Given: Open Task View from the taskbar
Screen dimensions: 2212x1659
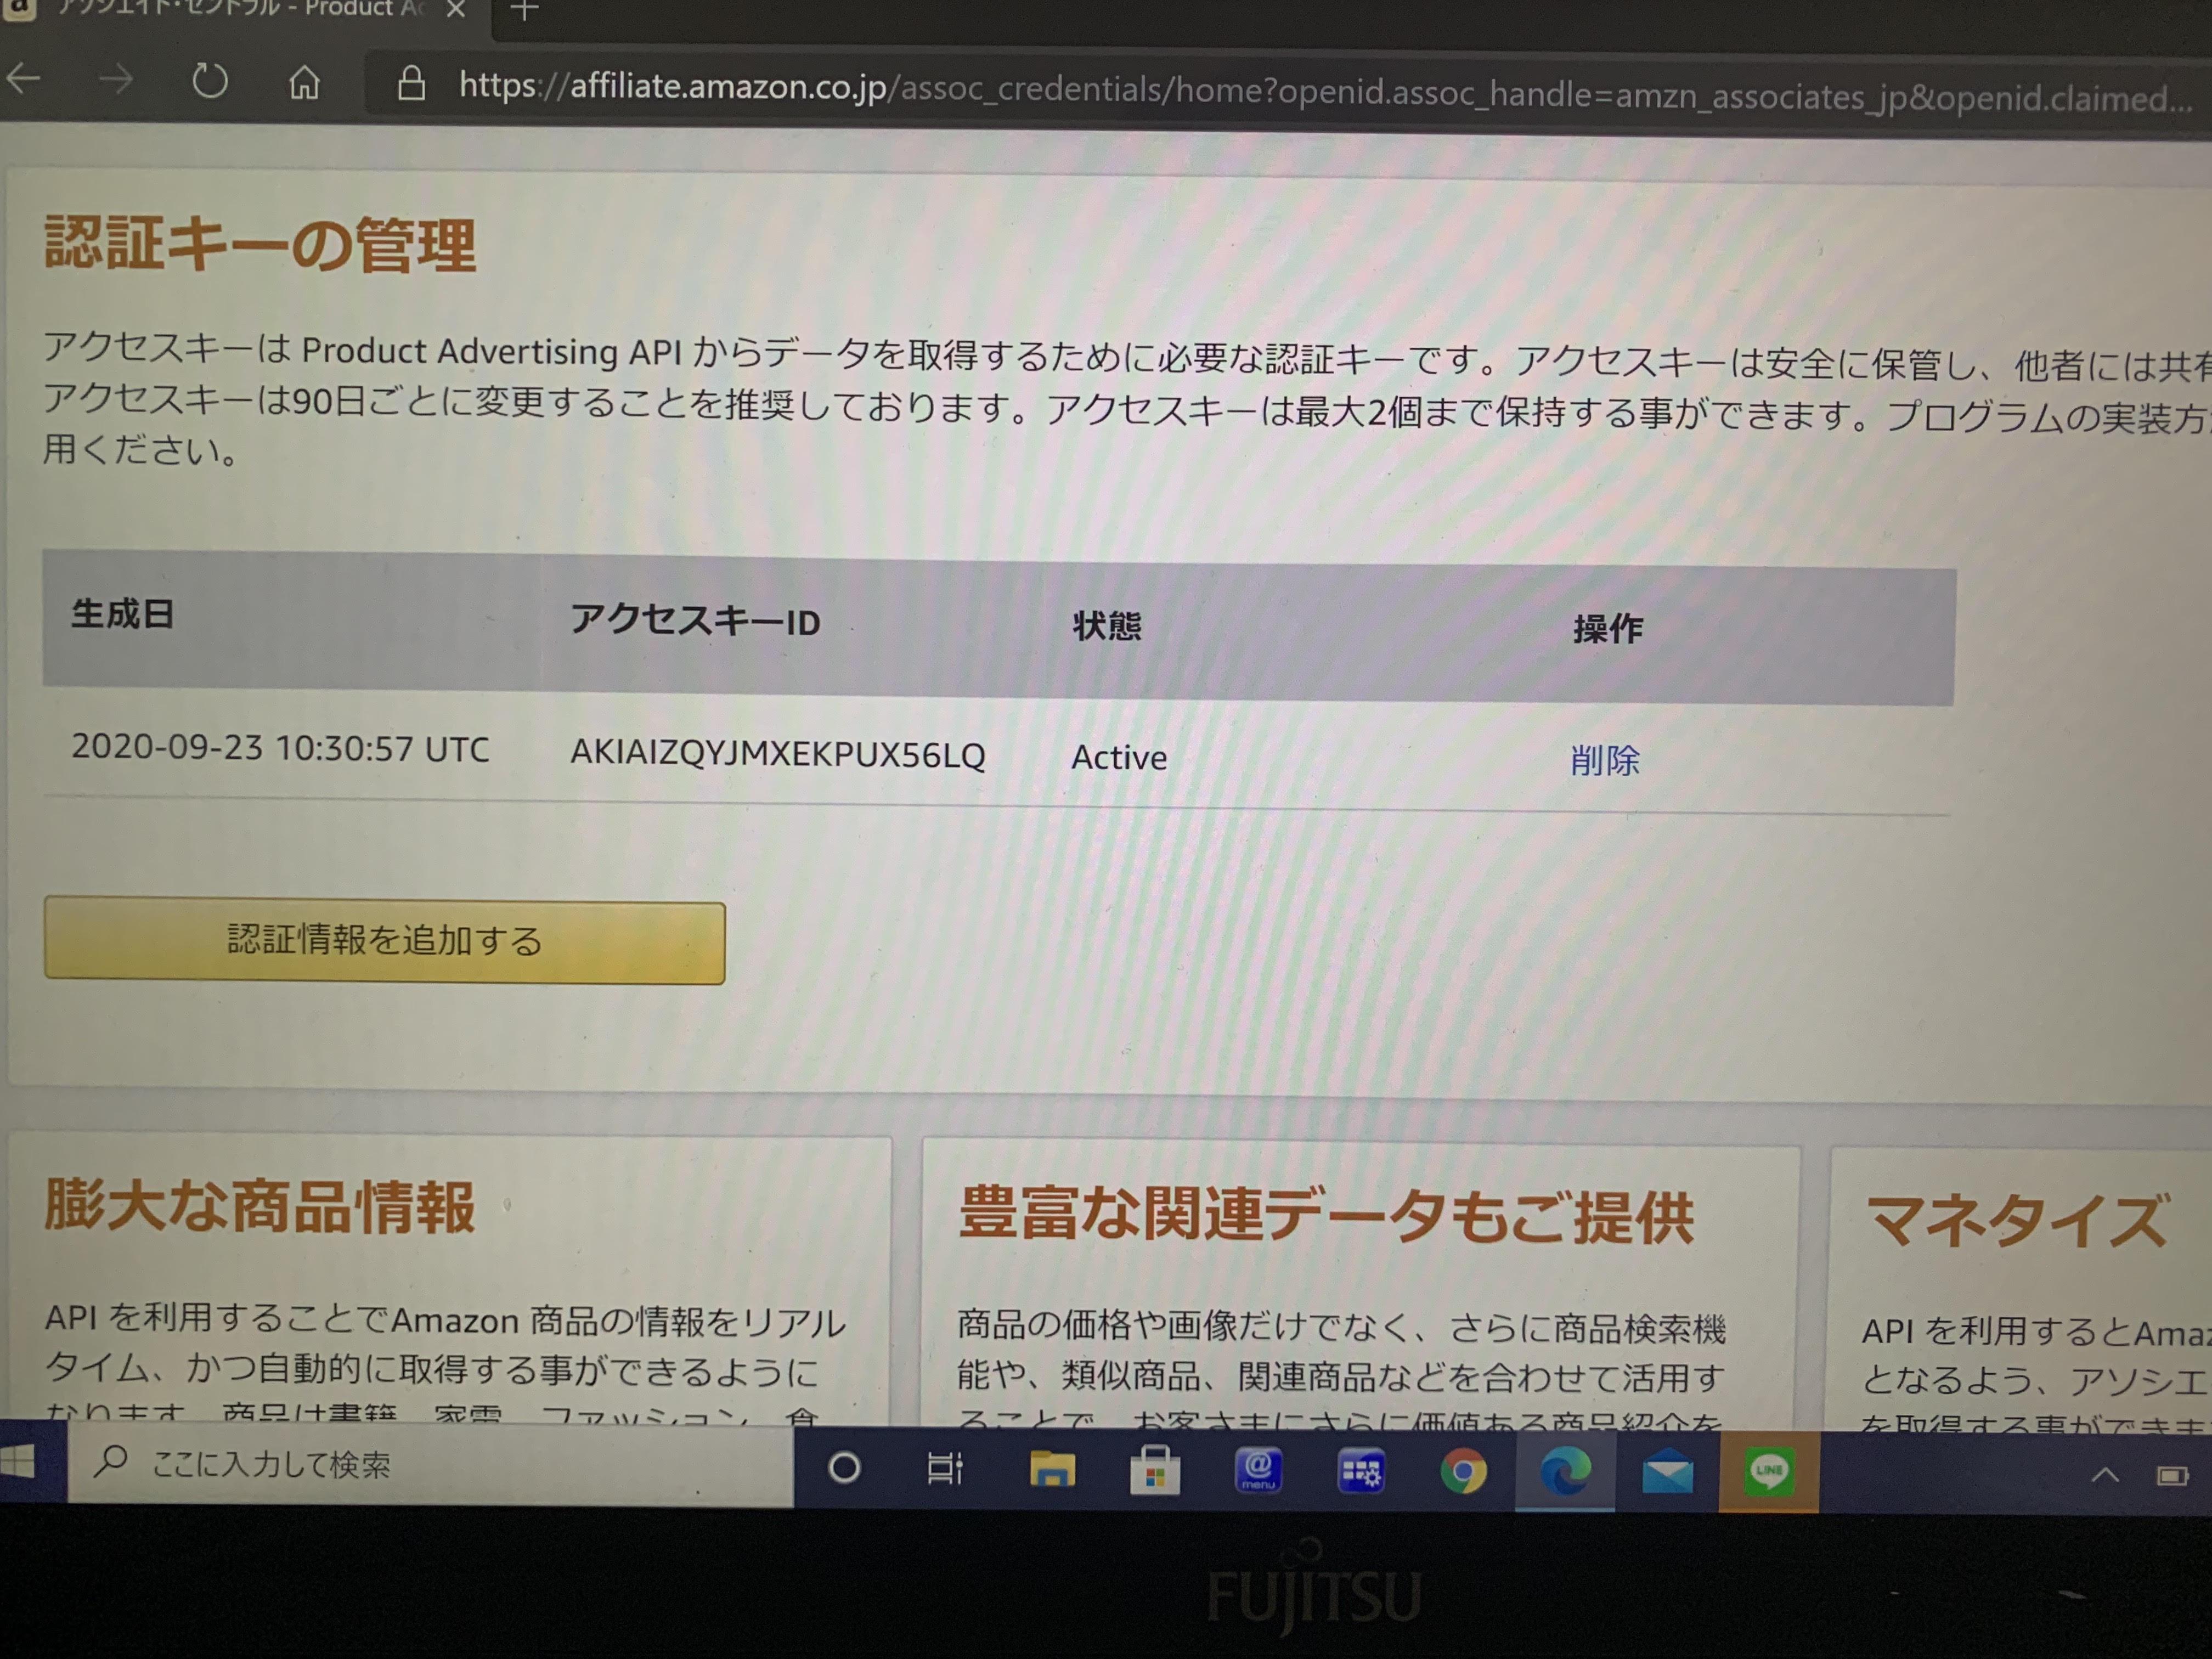Looking at the screenshot, I should (x=944, y=1470).
